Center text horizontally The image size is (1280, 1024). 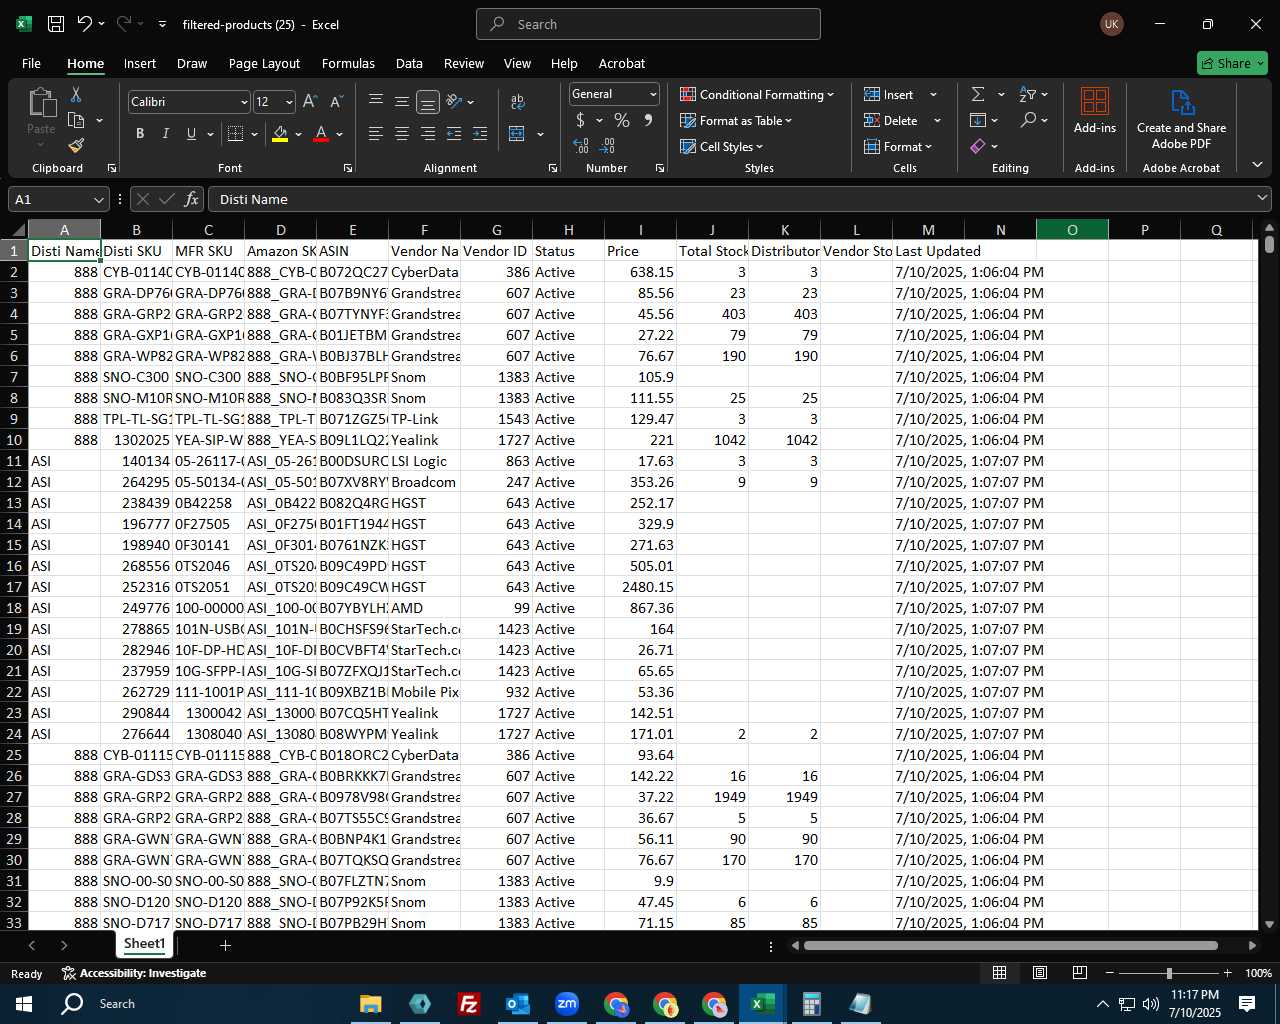(x=402, y=133)
